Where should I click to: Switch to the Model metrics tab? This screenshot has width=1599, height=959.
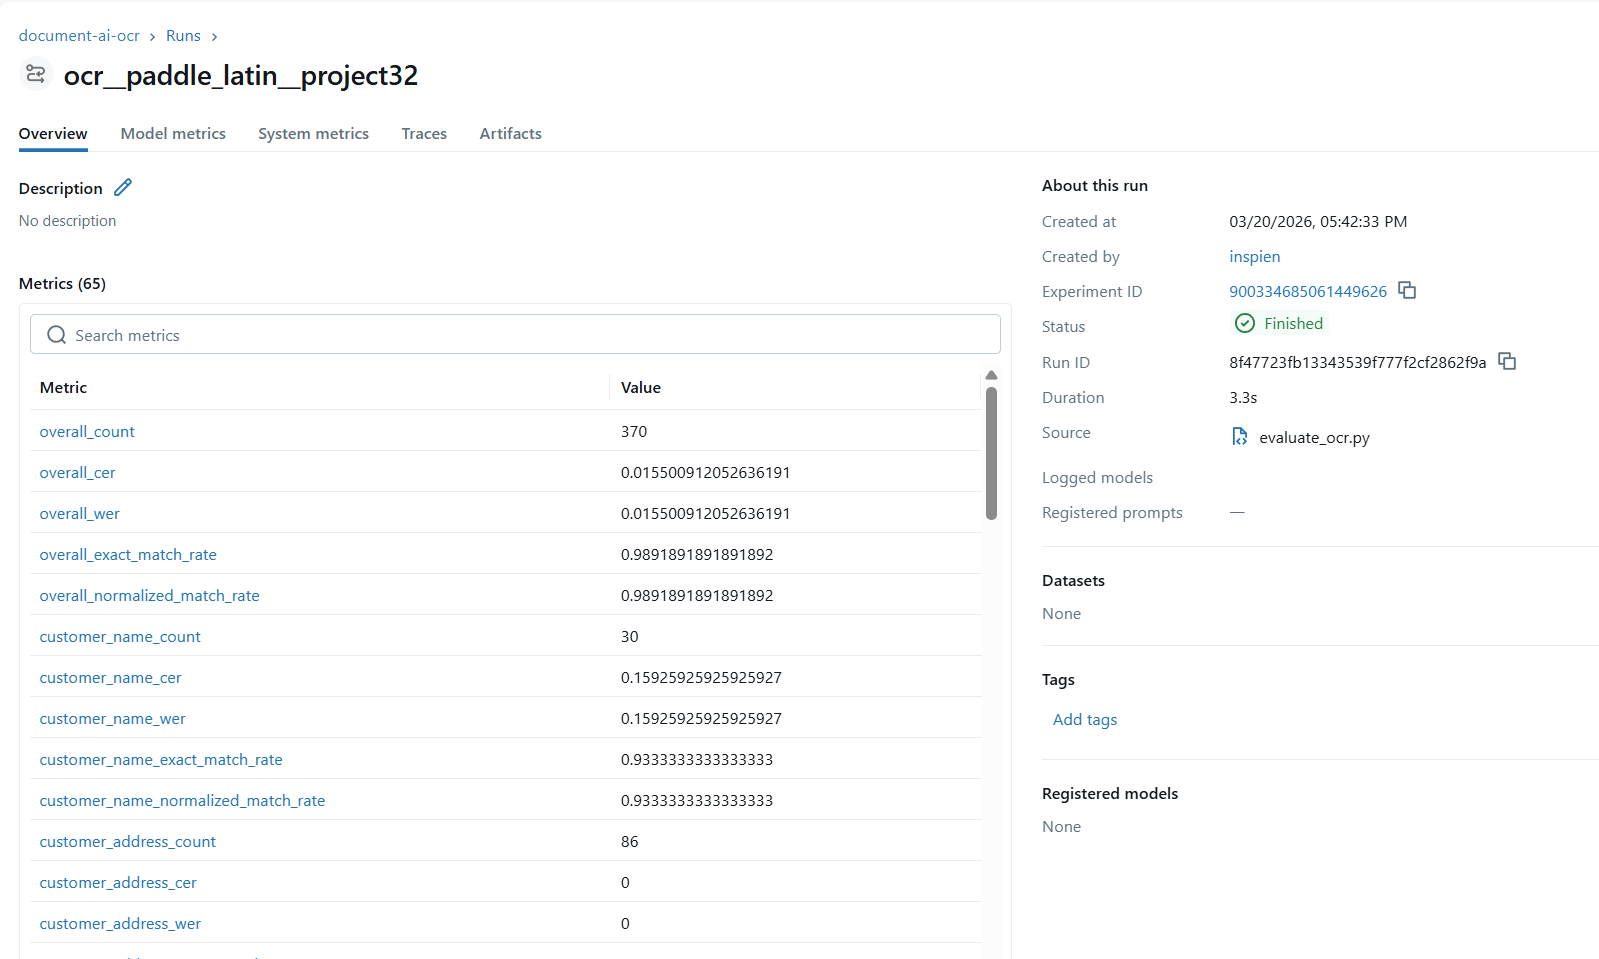[173, 134]
